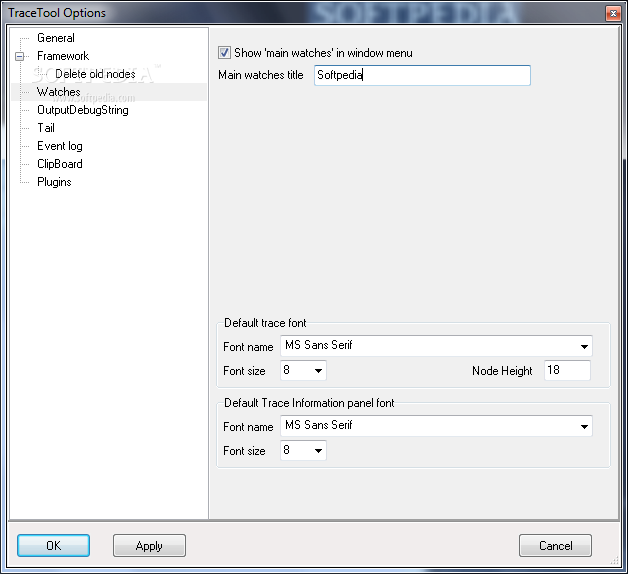
Task: Collapse the Framework tree node
Action: [x=19, y=56]
